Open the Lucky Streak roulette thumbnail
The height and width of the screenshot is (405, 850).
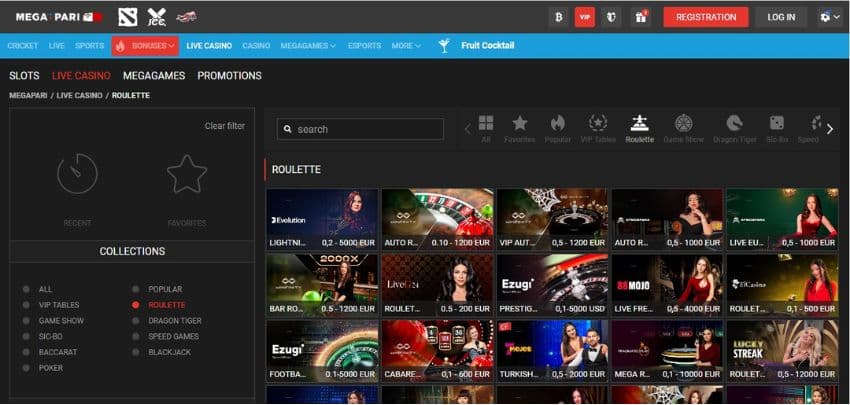pyautogui.click(x=783, y=351)
